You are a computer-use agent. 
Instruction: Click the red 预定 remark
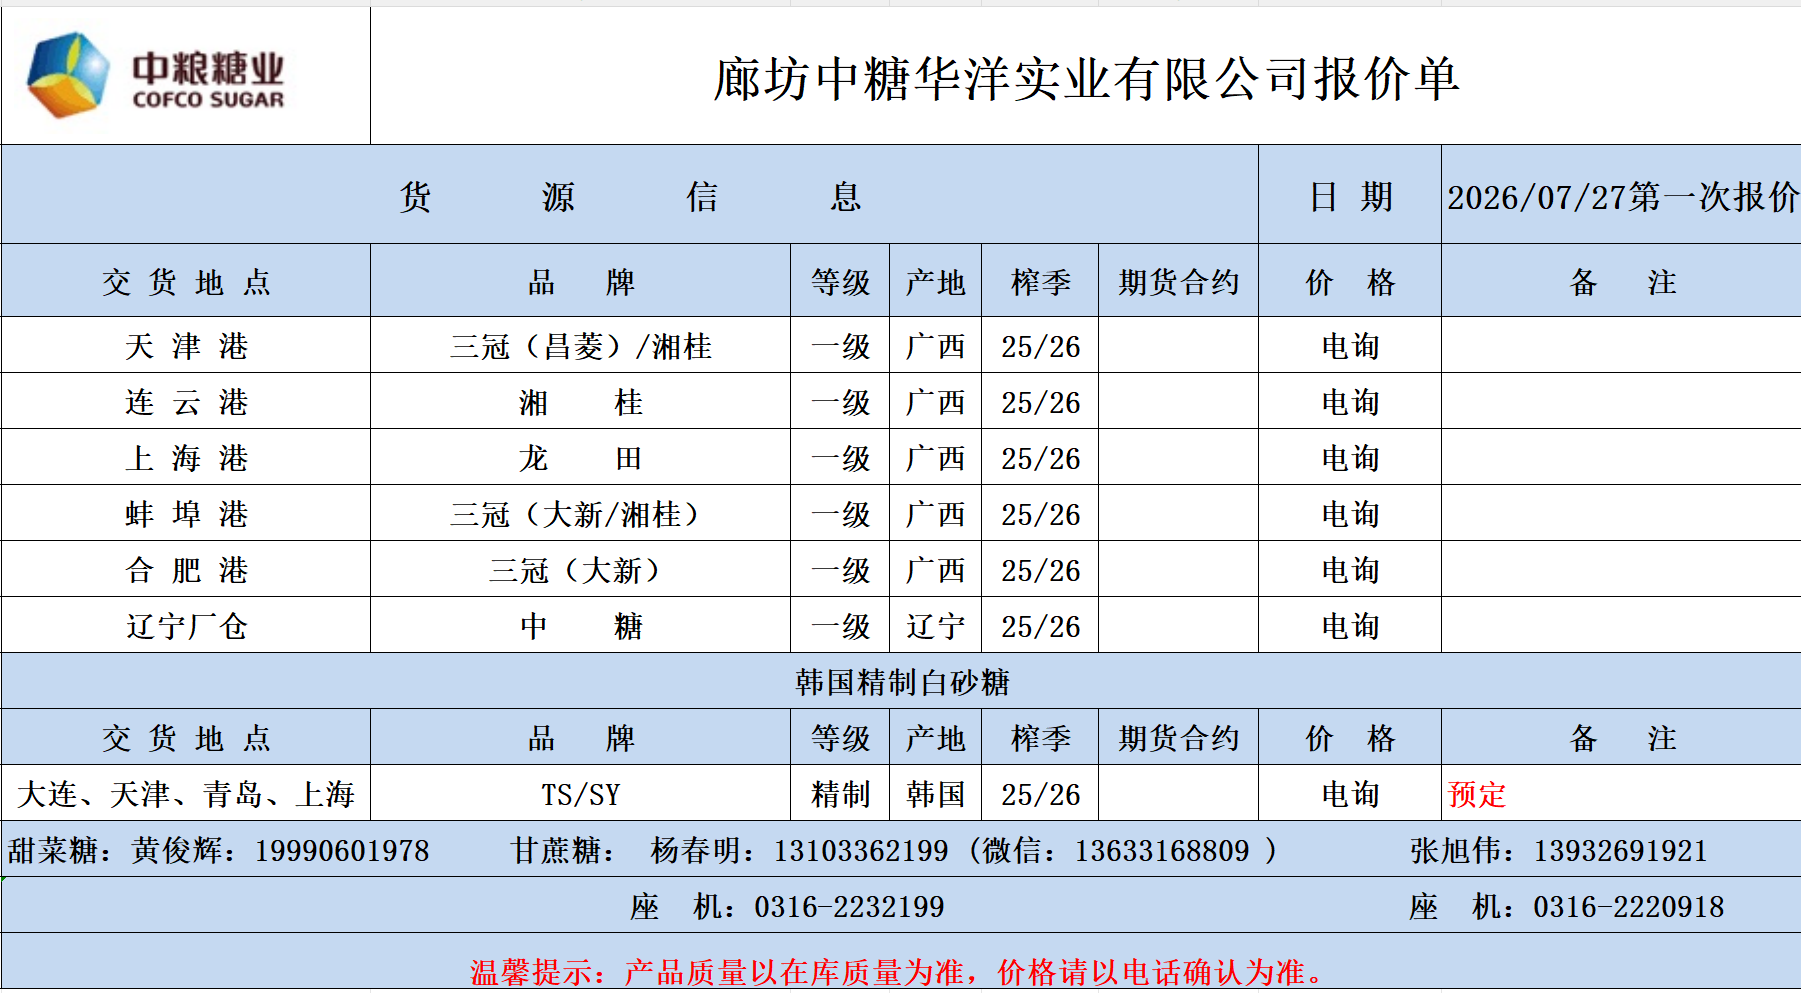coord(1477,794)
